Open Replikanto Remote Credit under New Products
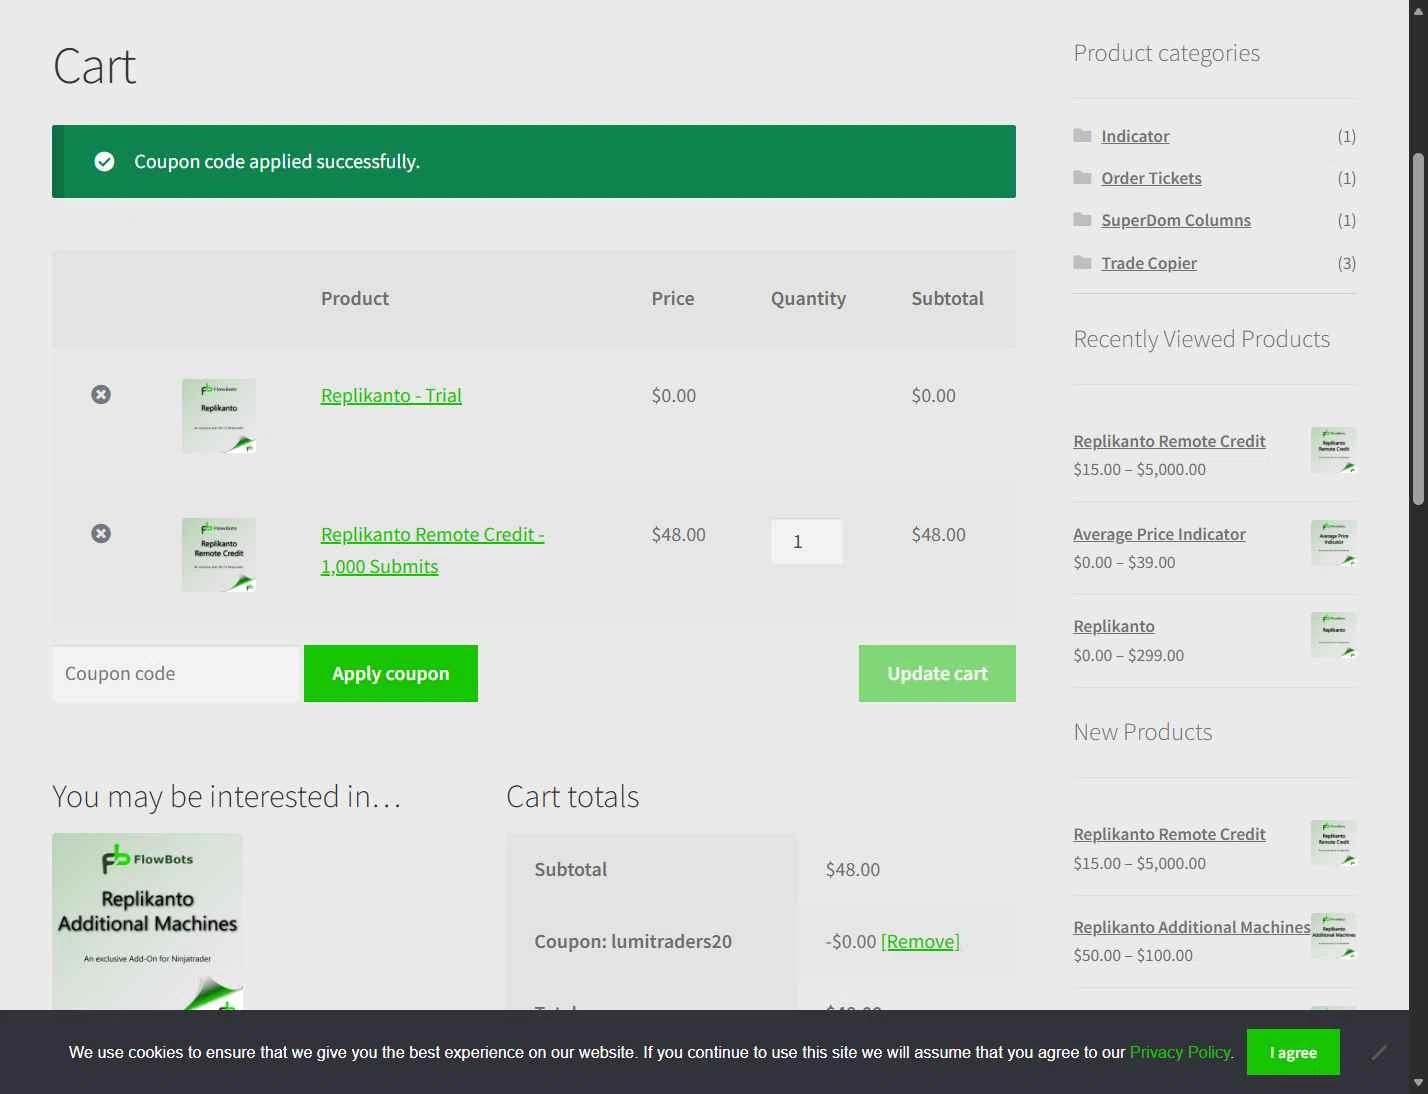The image size is (1428, 1094). click(1169, 834)
